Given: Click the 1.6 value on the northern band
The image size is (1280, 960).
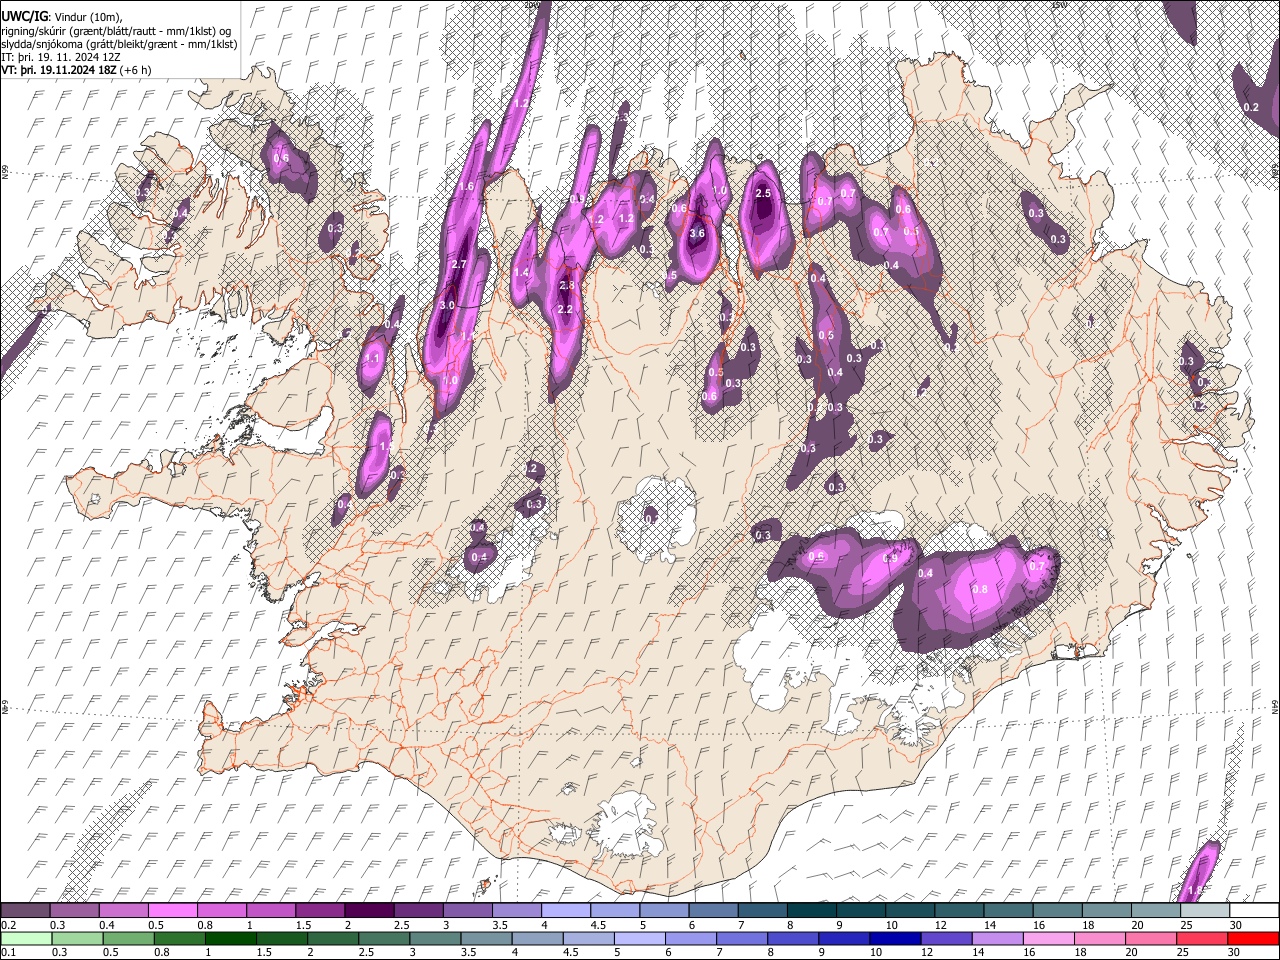Looking at the screenshot, I should coord(466,187).
